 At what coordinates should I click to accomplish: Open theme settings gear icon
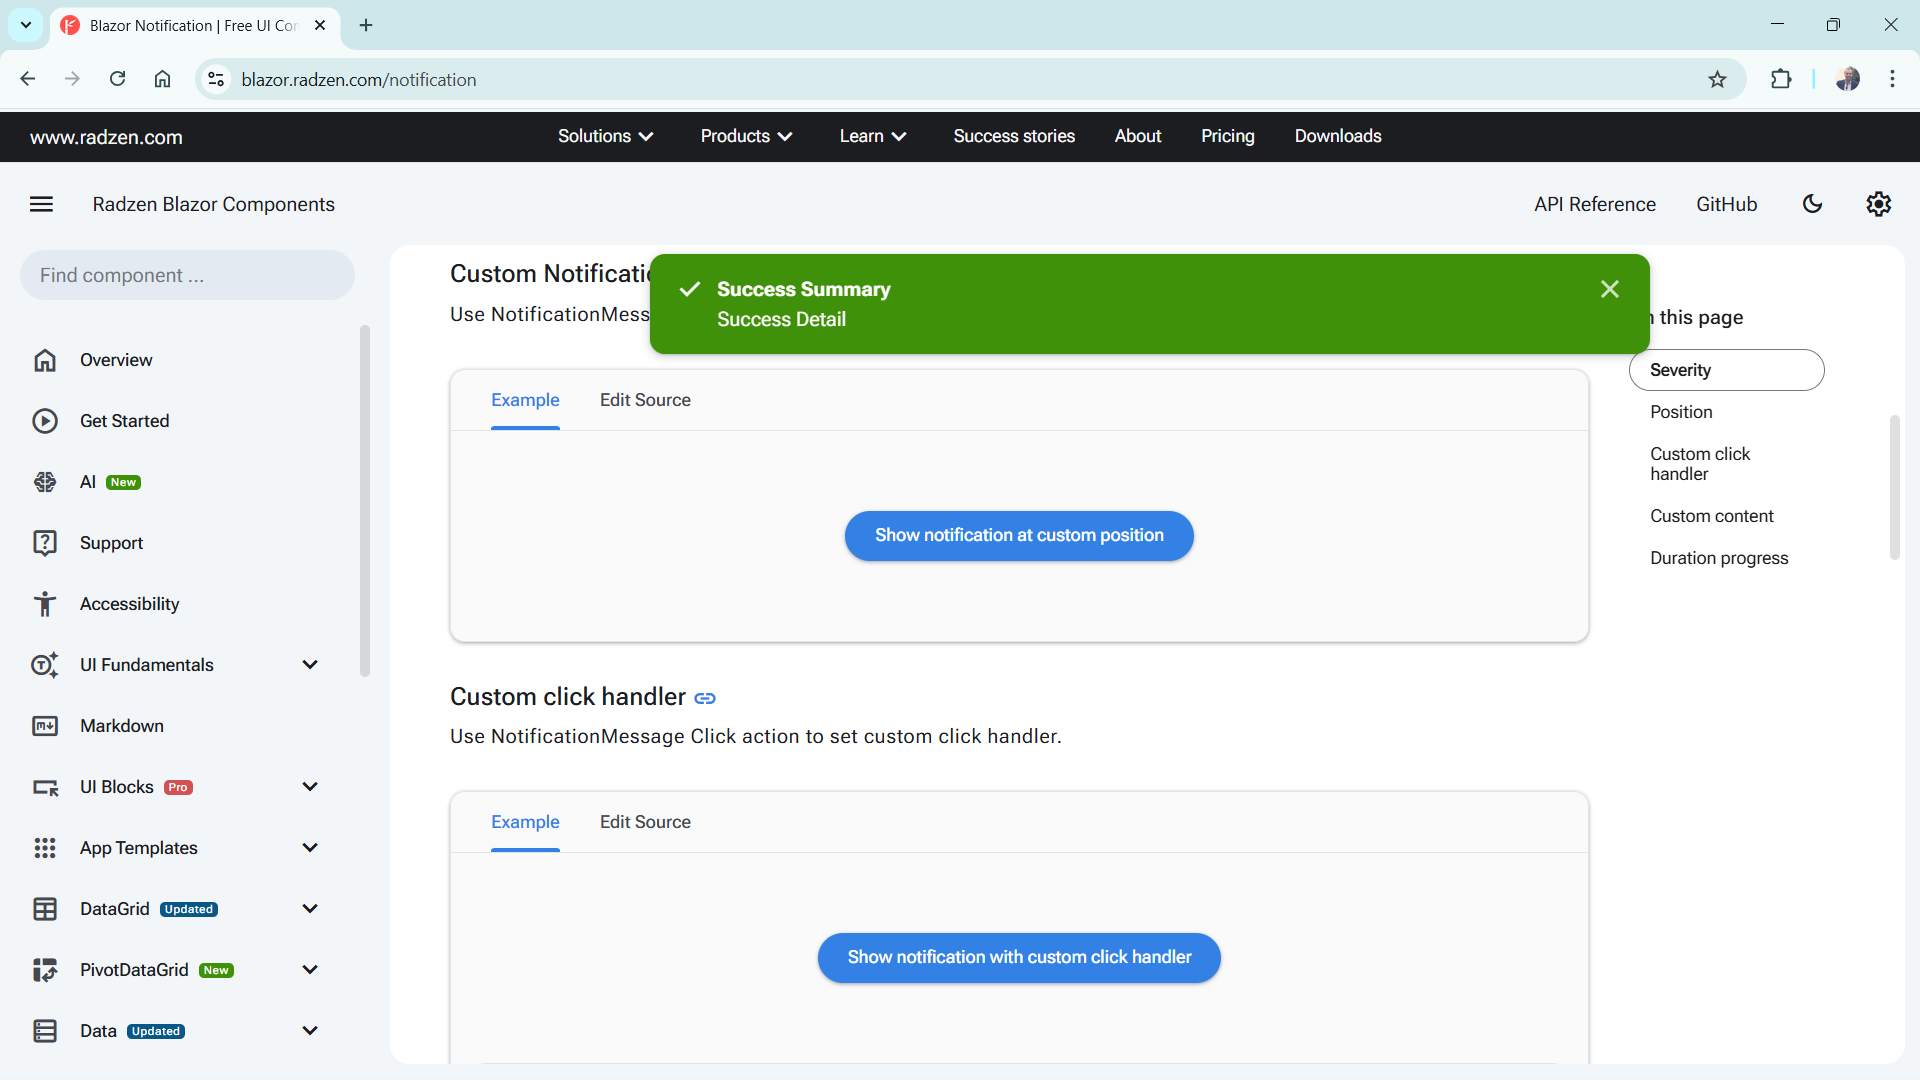tap(1878, 204)
